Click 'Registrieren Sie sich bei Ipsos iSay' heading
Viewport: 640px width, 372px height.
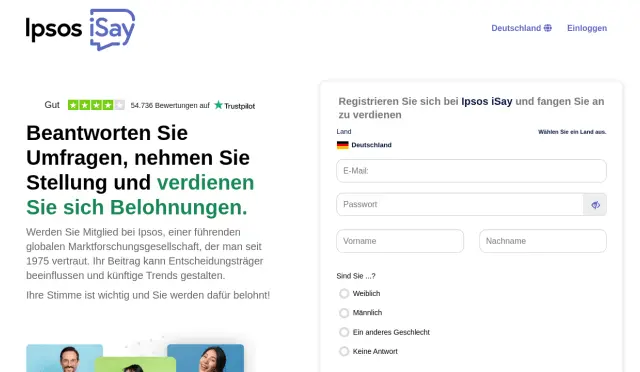tap(471, 108)
